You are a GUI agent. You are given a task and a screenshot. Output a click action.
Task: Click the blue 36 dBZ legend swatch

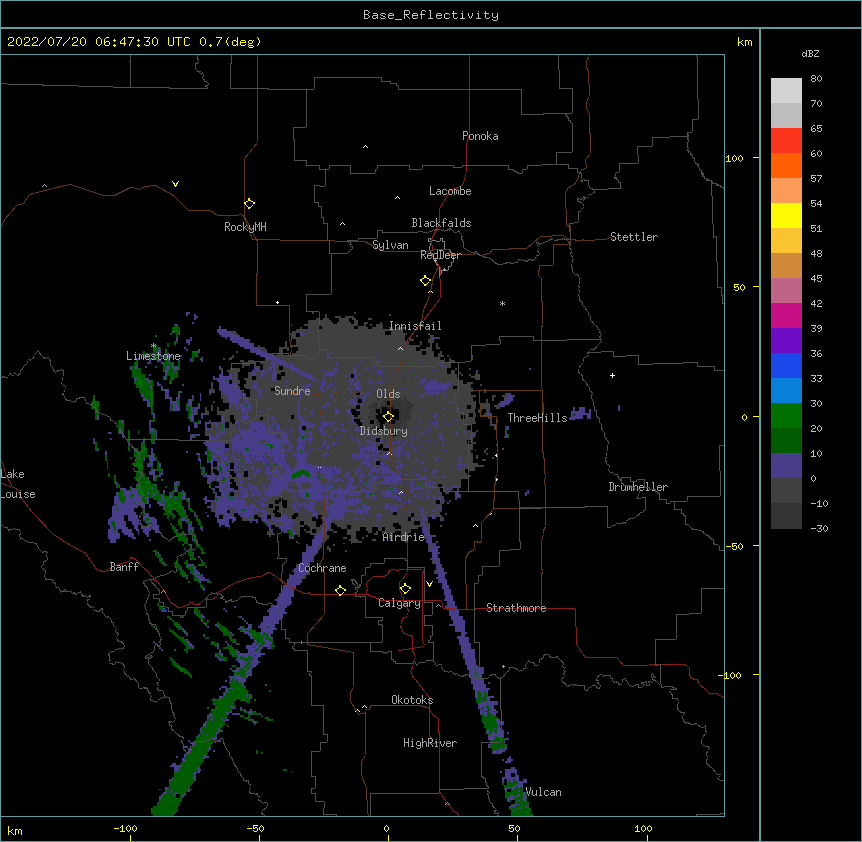coord(786,365)
